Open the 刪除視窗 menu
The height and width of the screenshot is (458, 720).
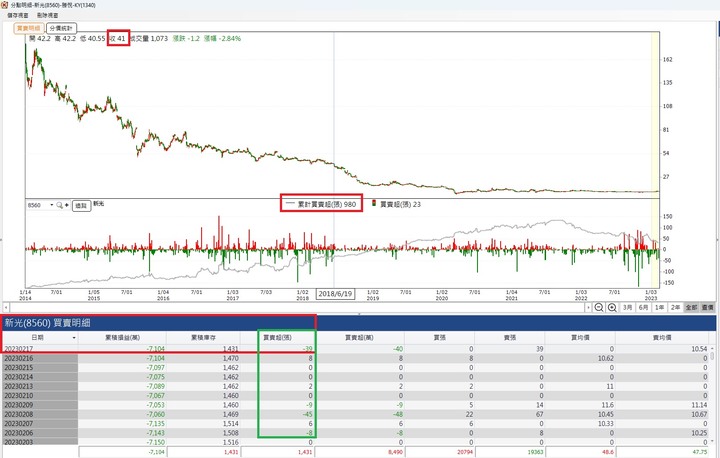48,15
